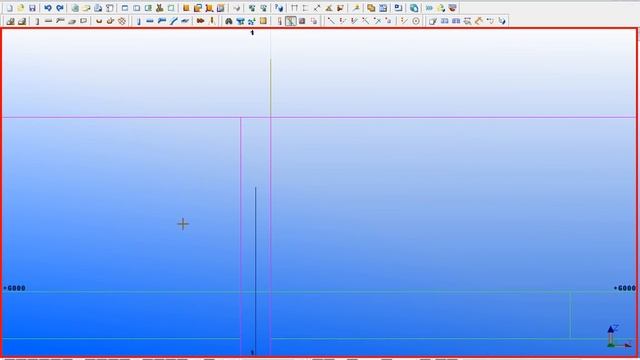640x360 pixels.
Task: Select the blue steel polybeam tool
Action: click(x=162, y=21)
